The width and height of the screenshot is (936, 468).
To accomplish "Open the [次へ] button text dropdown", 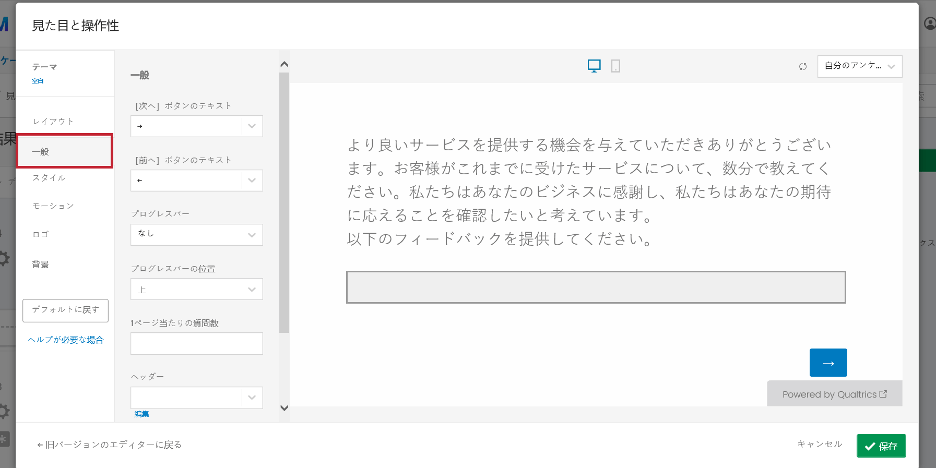I will (196, 126).
